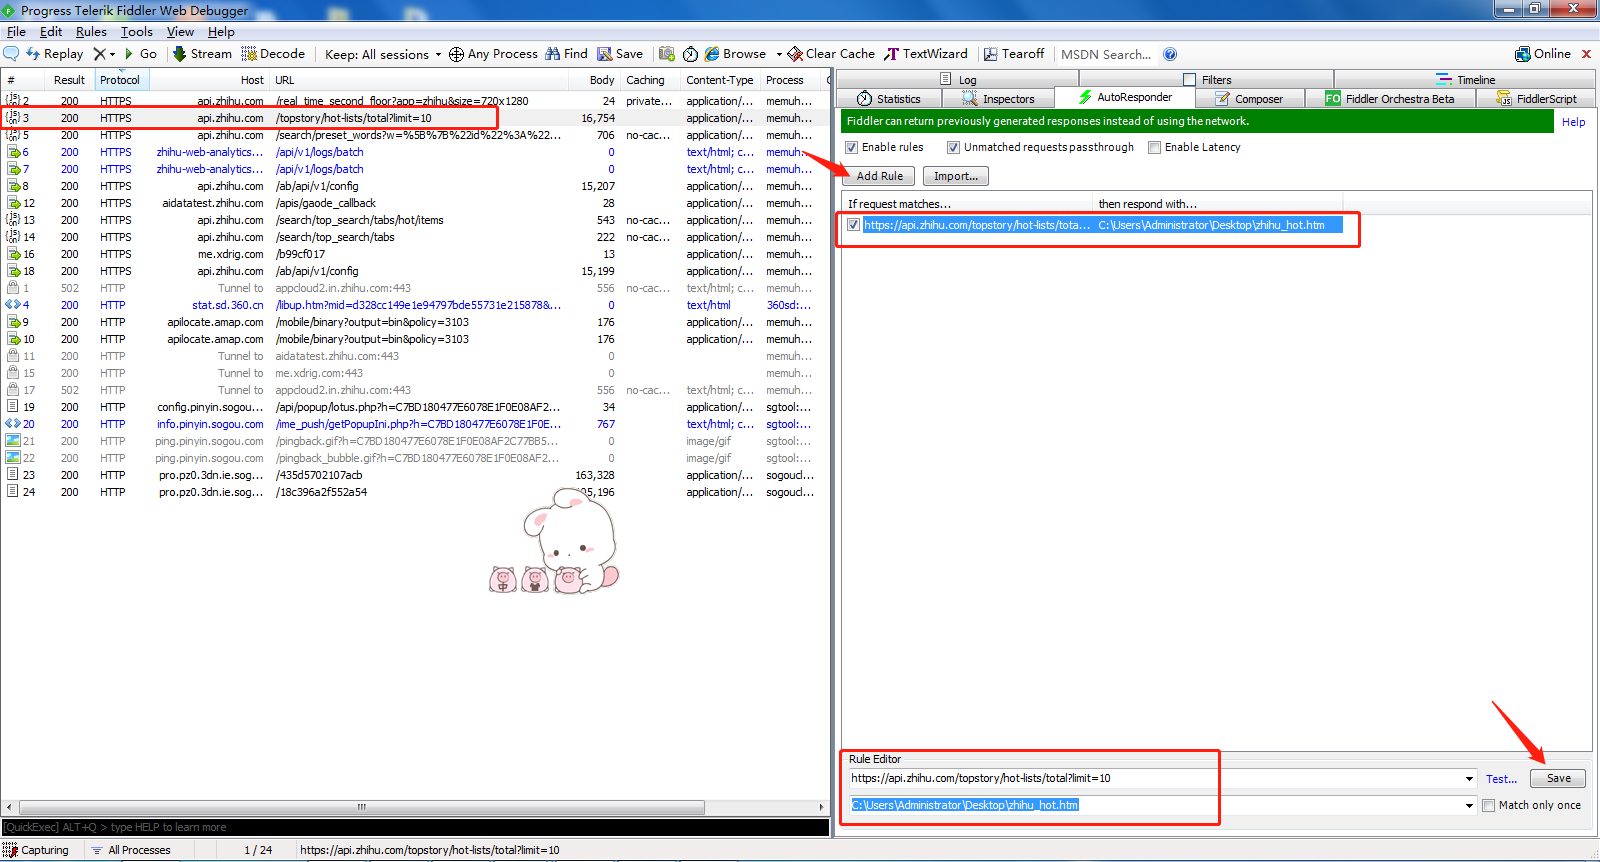Click the QuickExec command box
Image resolution: width=1600 pixels, height=862 pixels.
click(415, 827)
